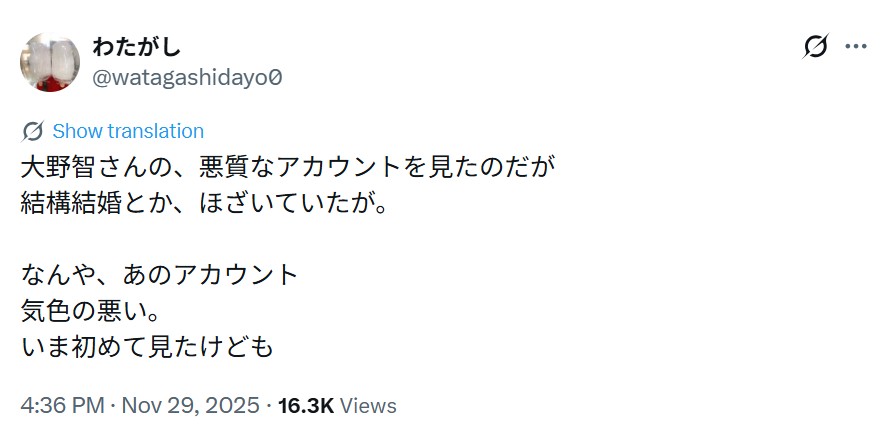The width and height of the screenshot is (886, 430).
Task: Click the last line いま初めて見たけども
Action: [x=147, y=345]
